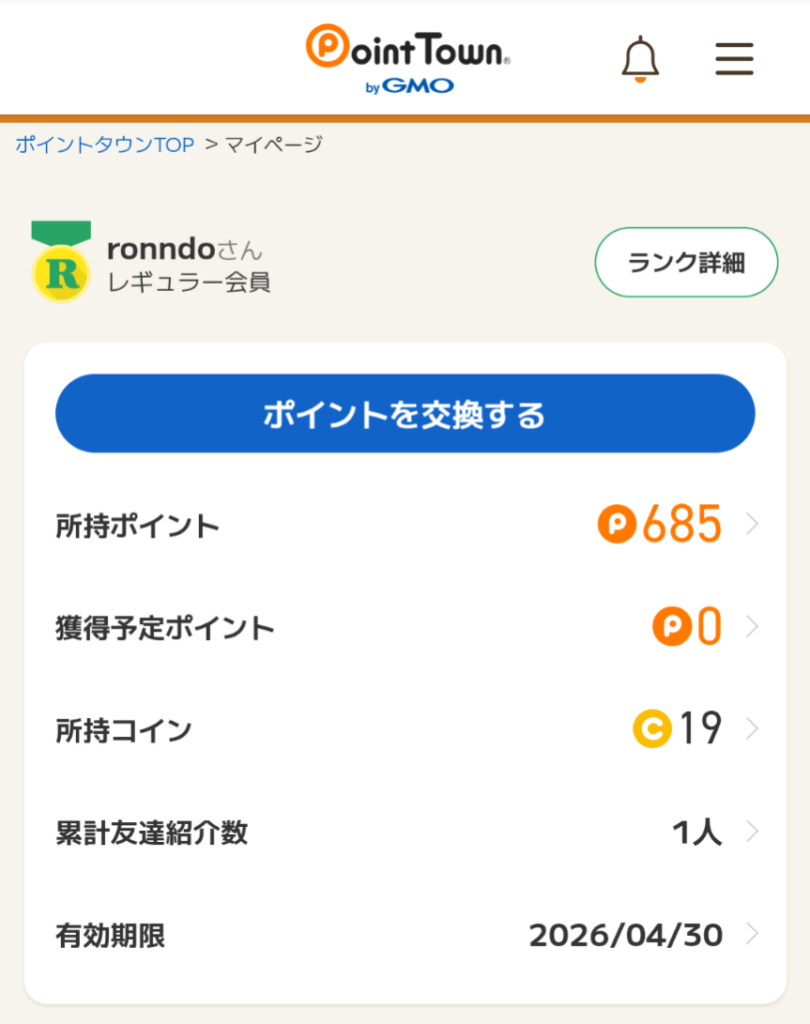This screenshot has width=810, height=1024.
Task: Open the 所持コイン label
Action: tap(123, 731)
